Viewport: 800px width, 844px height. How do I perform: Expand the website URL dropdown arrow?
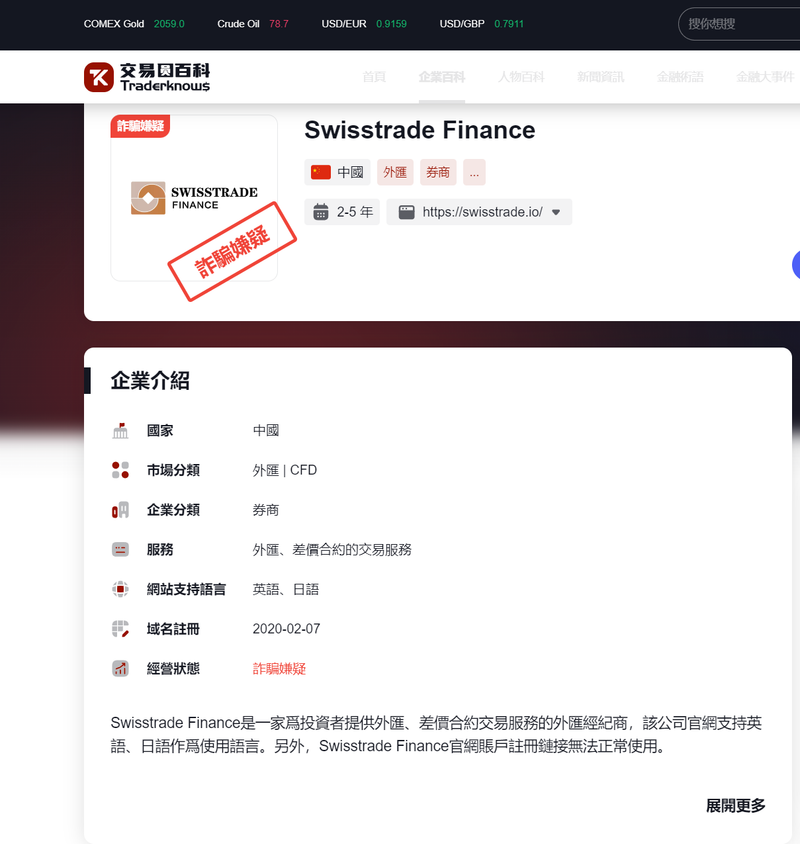(556, 212)
